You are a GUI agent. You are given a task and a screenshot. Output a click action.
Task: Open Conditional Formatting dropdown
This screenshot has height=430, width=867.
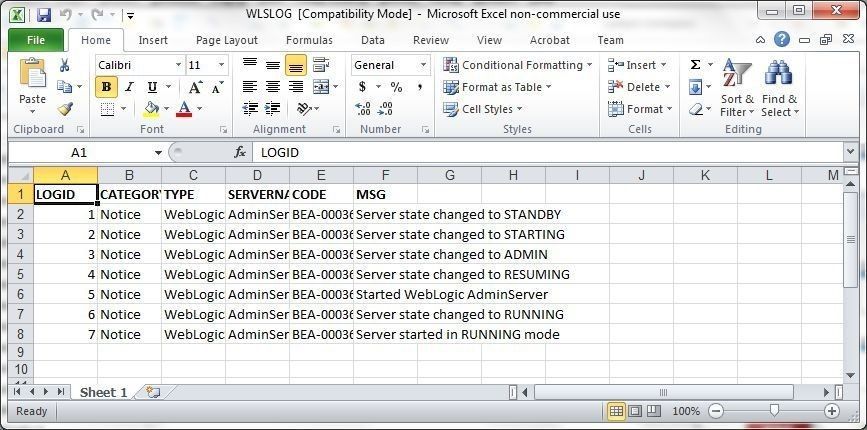pos(518,65)
